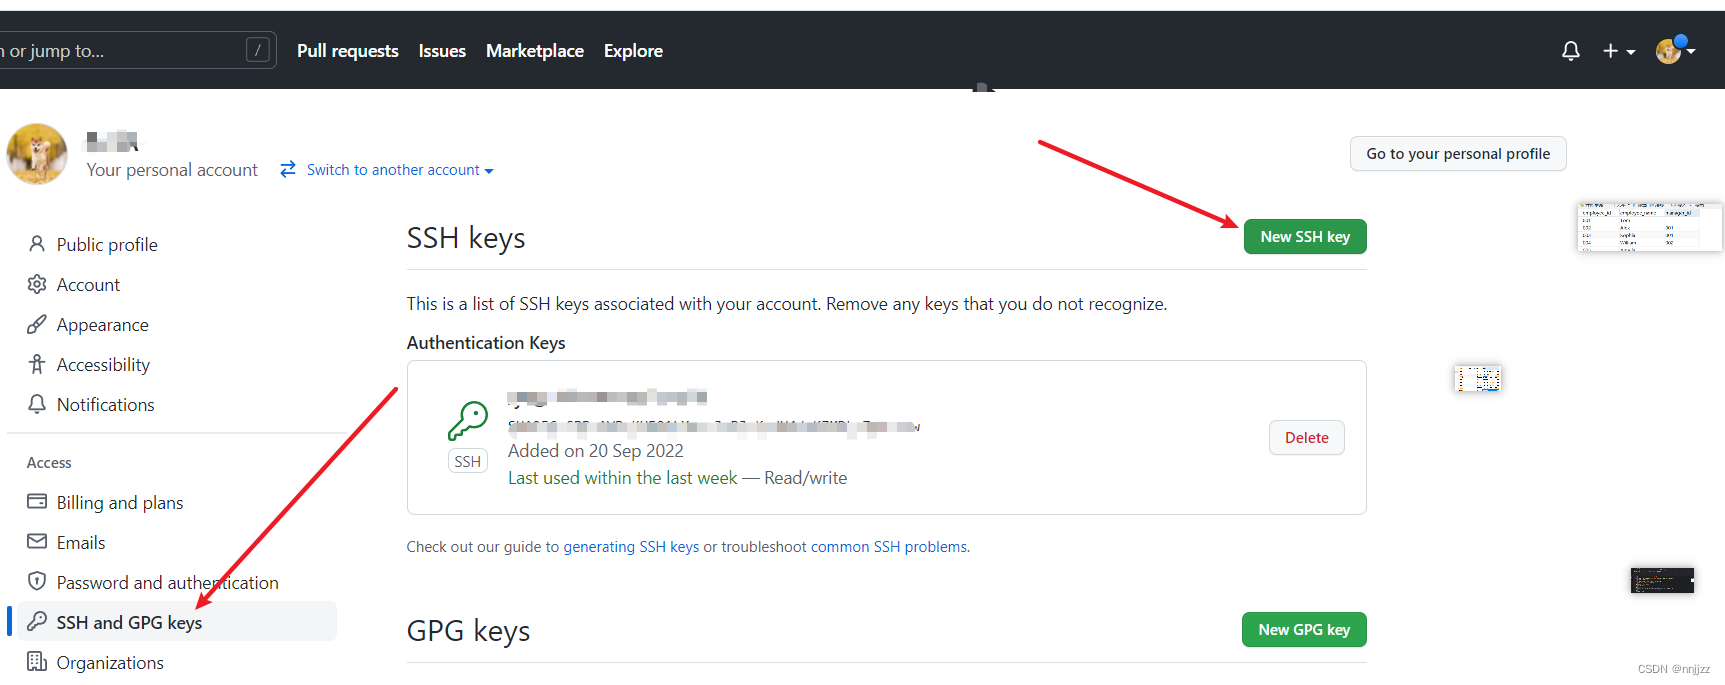Image resolution: width=1725 pixels, height=685 pixels.
Task: Open the notifications bell icon
Action: coord(1571,51)
